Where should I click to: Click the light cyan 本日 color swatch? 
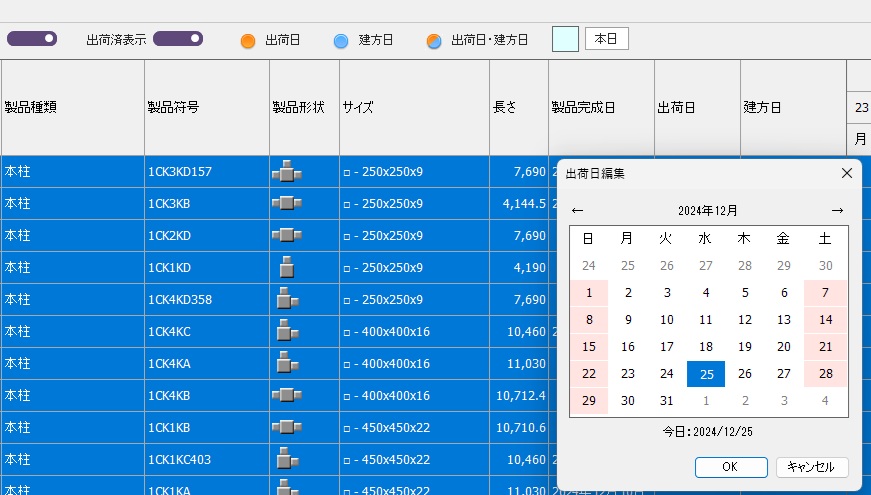click(565, 39)
